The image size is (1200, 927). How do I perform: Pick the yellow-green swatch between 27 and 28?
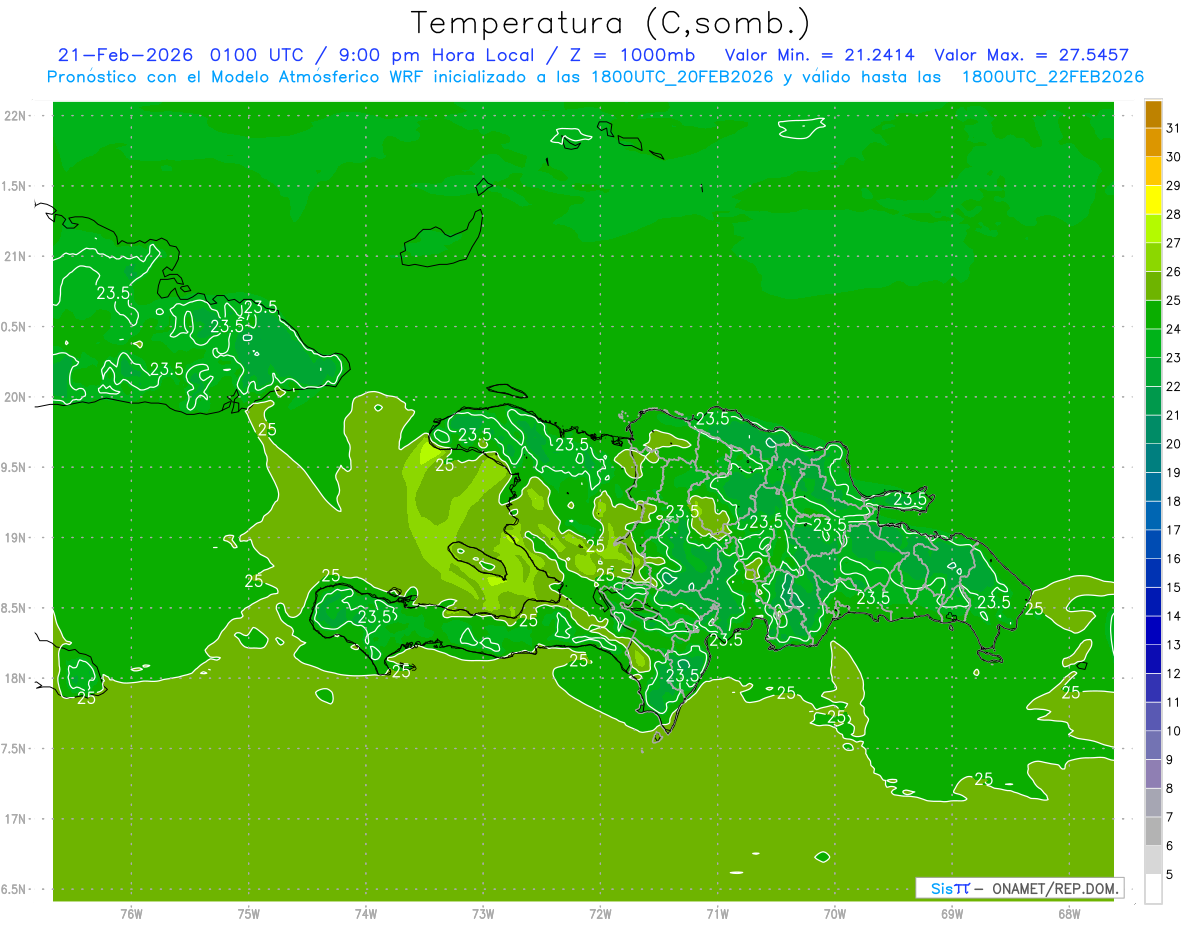1153,229
